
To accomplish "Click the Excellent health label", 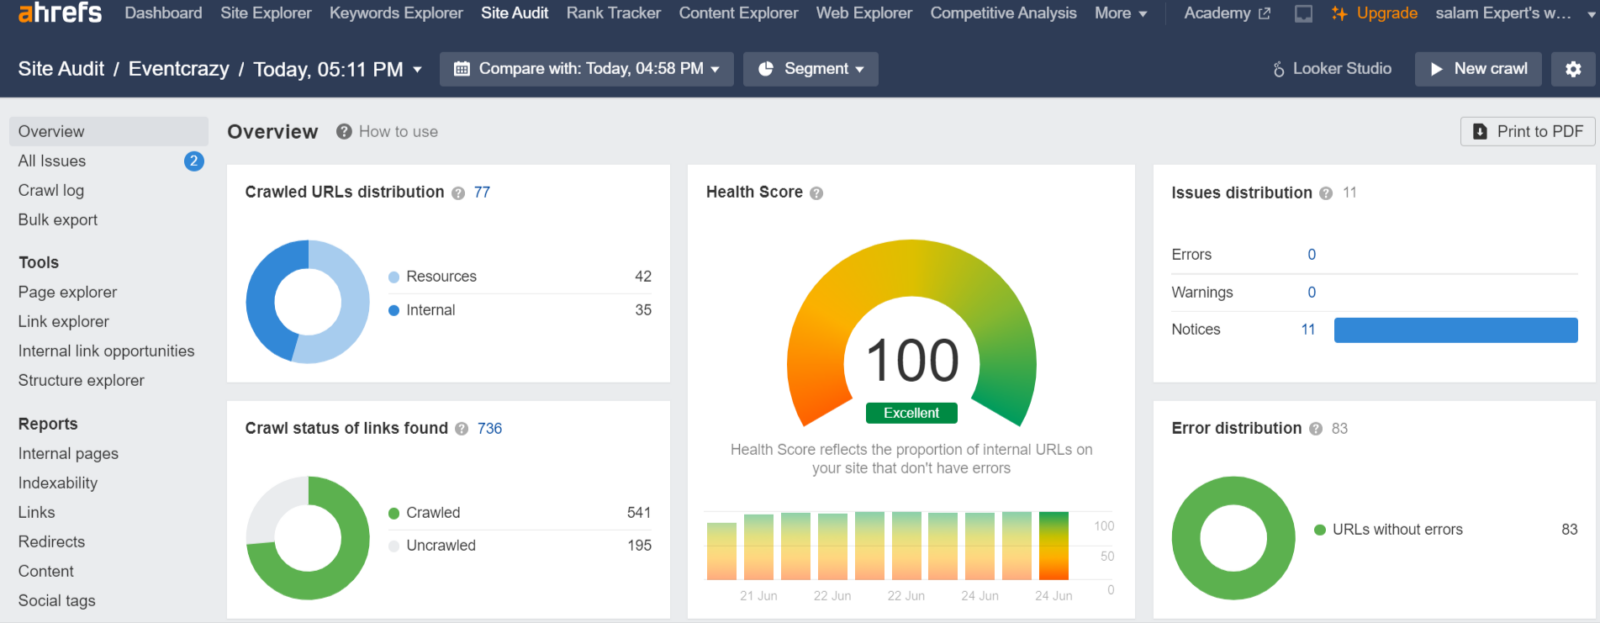I will click(x=912, y=413).
